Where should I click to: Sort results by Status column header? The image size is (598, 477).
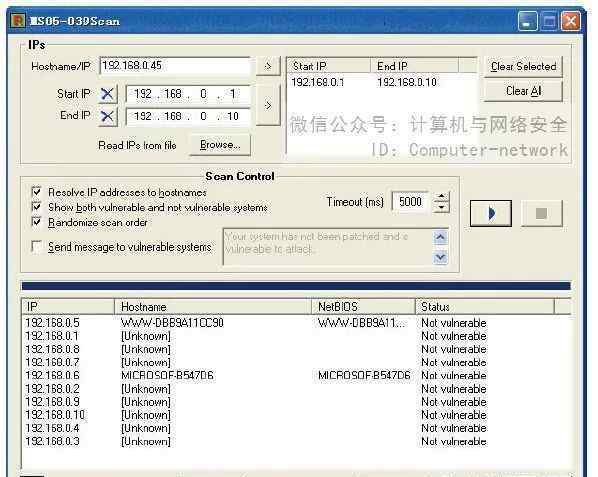click(484, 307)
